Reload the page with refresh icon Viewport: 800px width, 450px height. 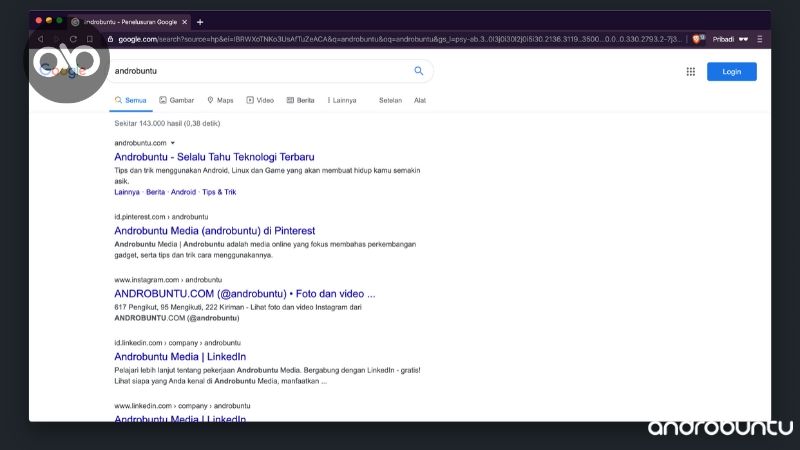point(73,39)
